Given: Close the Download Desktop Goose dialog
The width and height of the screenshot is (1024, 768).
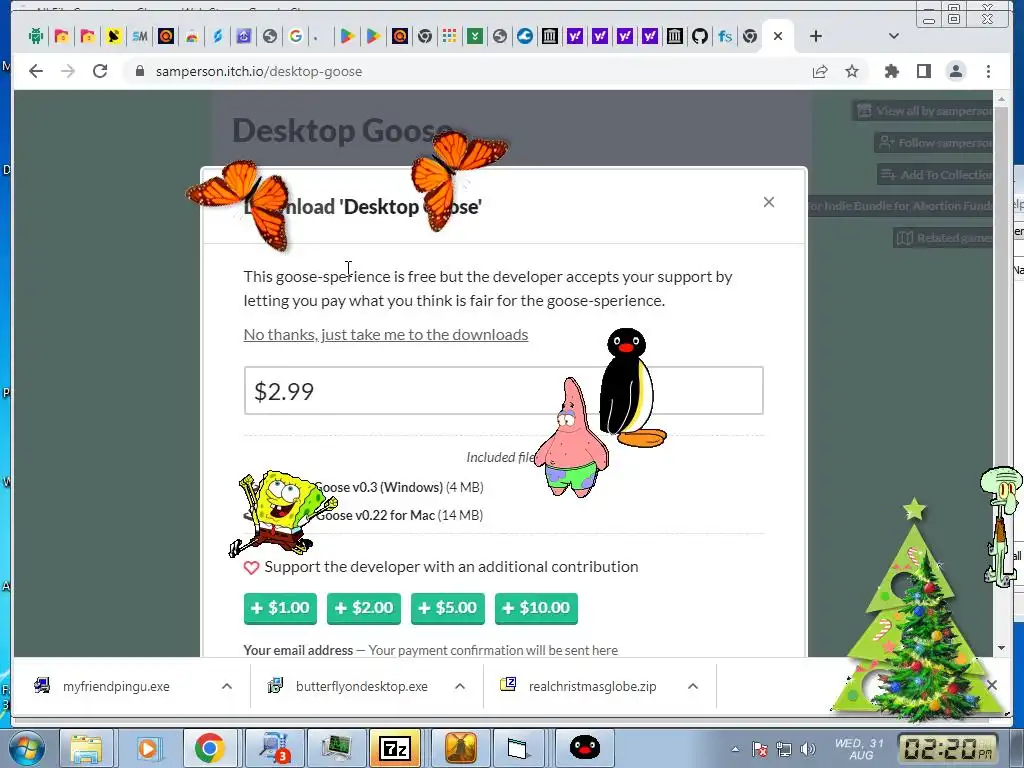Looking at the screenshot, I should click(x=769, y=202).
